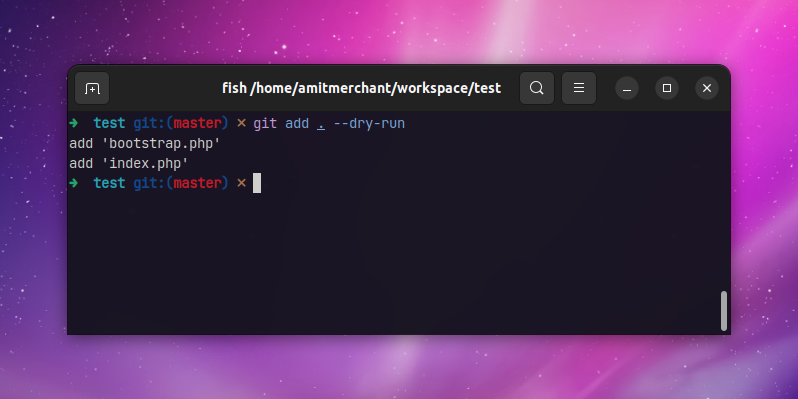This screenshot has width=798, height=399.
Task: Open the hamburger menu
Action: pos(579,88)
